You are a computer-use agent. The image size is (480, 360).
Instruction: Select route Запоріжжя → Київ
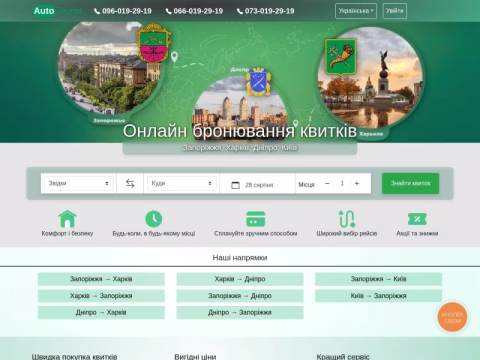click(x=378, y=279)
